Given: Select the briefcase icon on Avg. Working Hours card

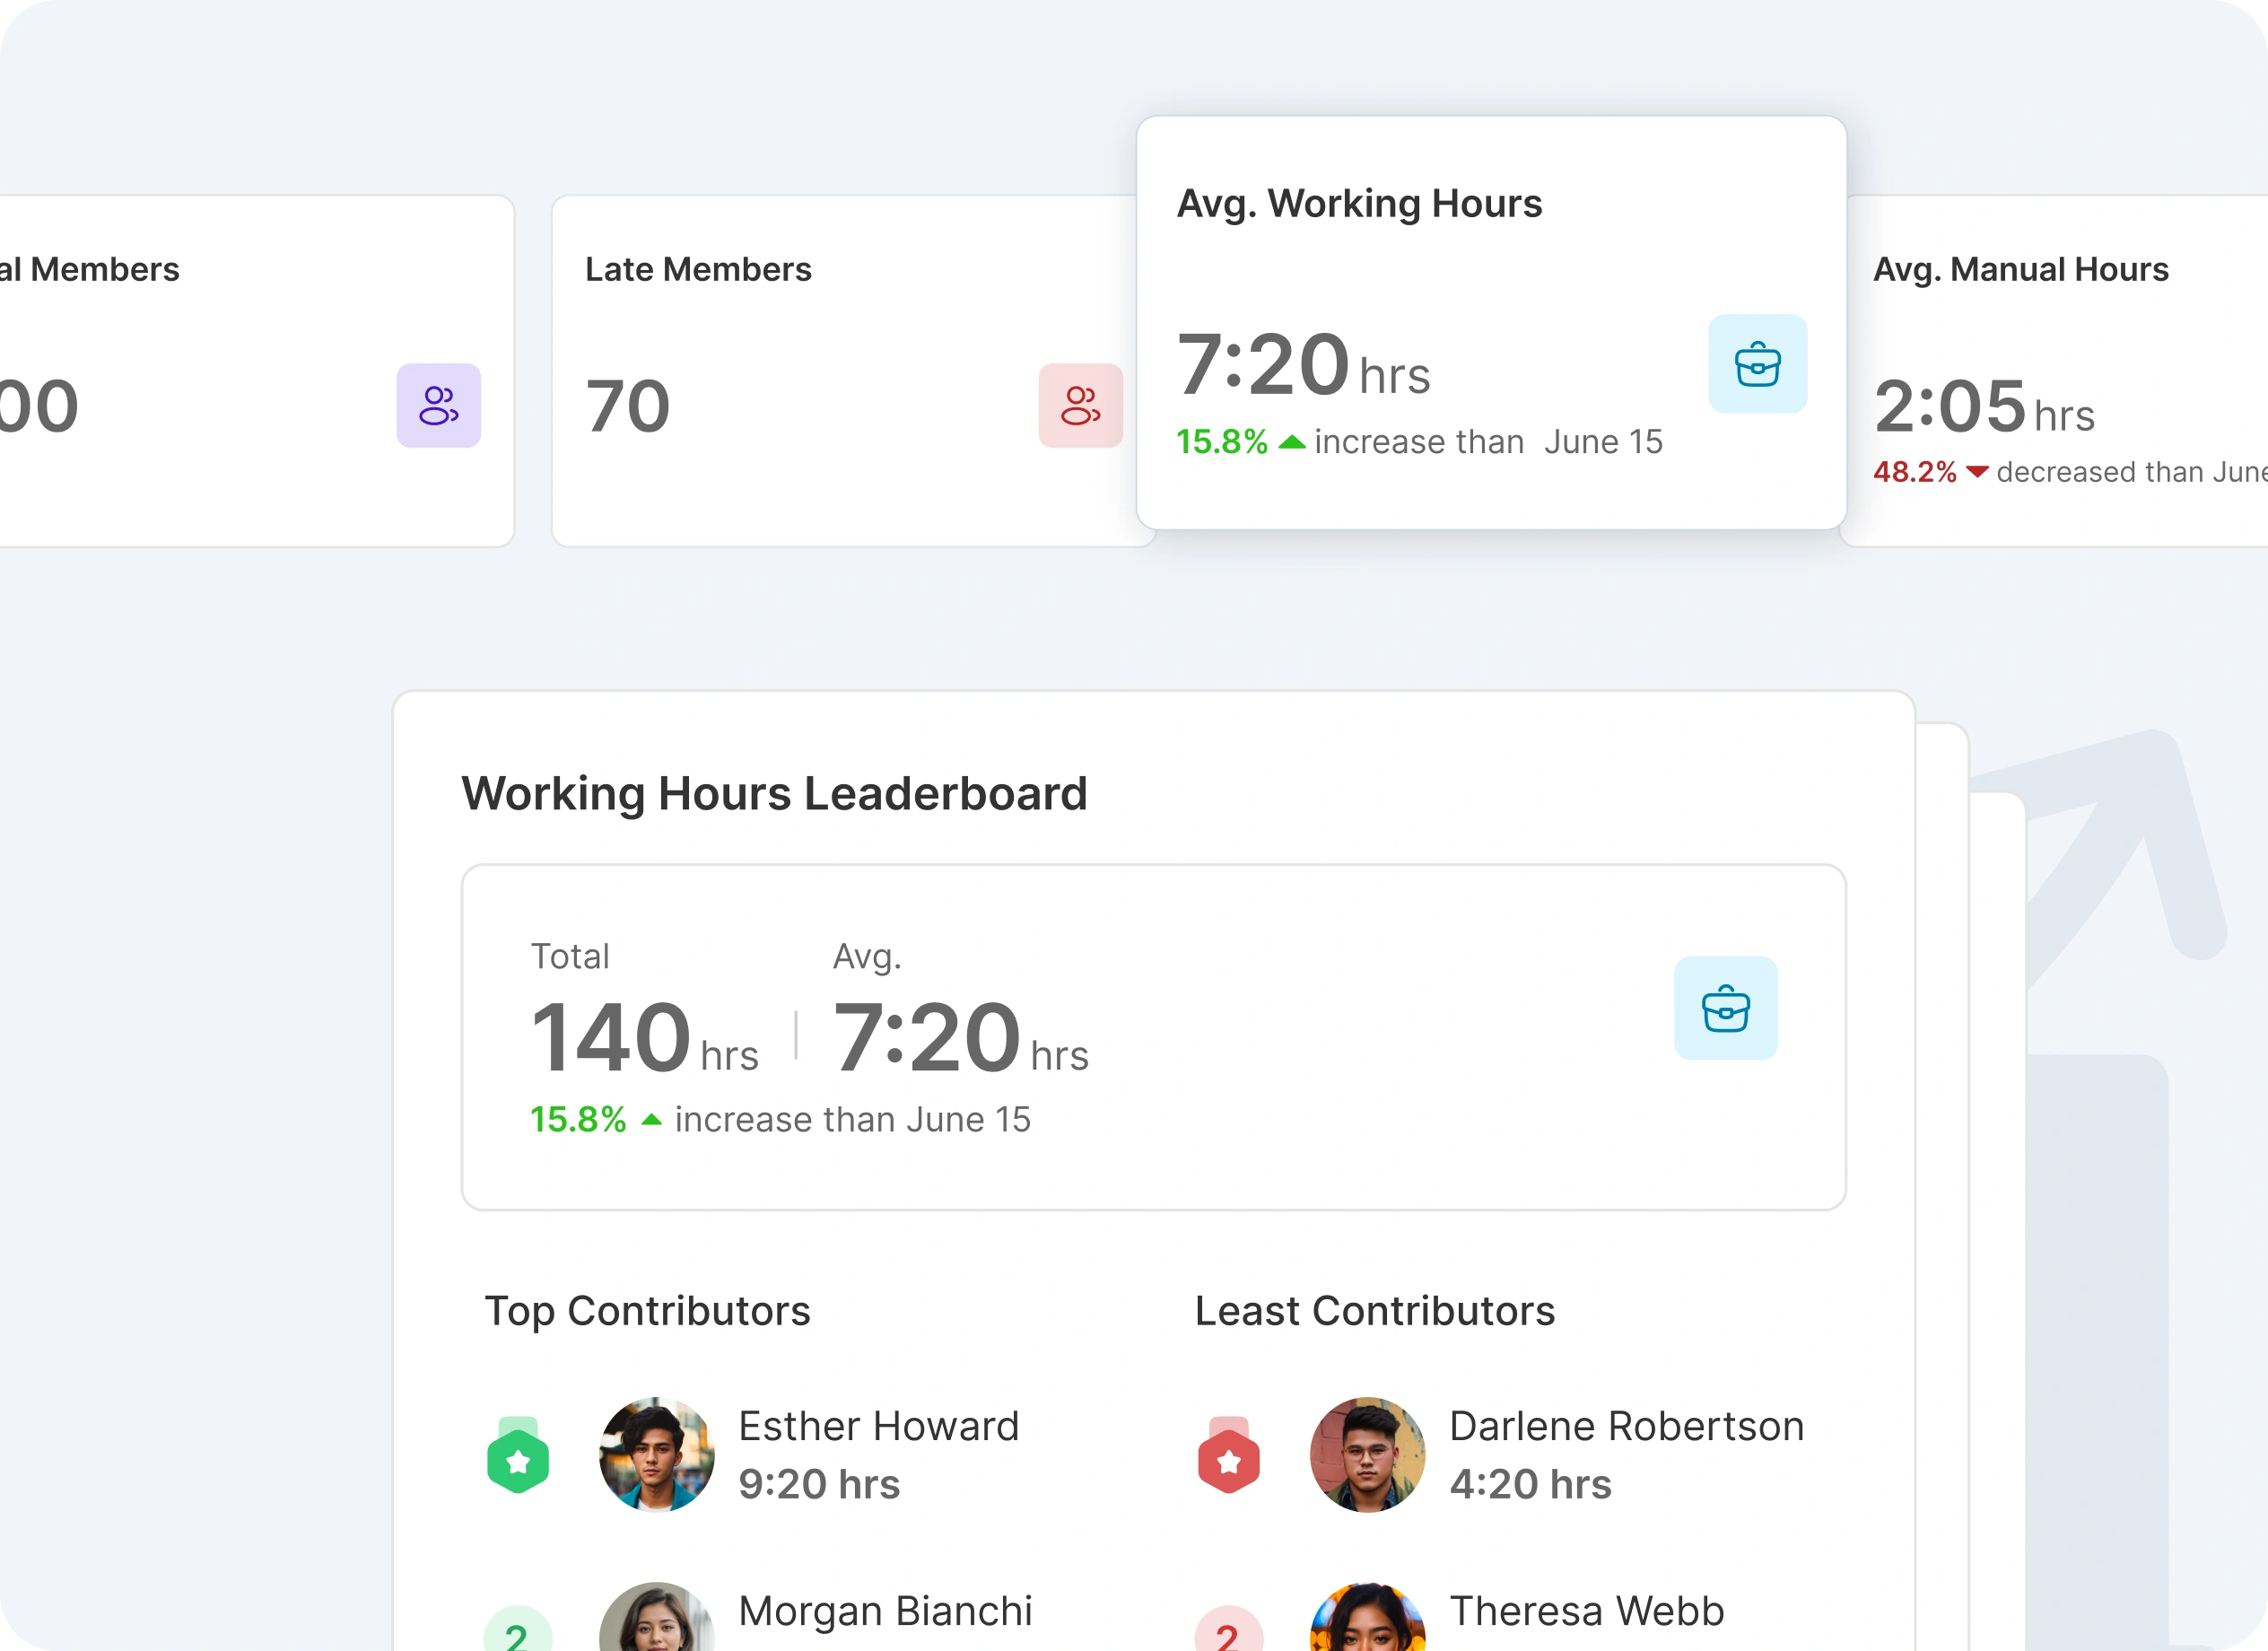Looking at the screenshot, I should [x=1757, y=363].
